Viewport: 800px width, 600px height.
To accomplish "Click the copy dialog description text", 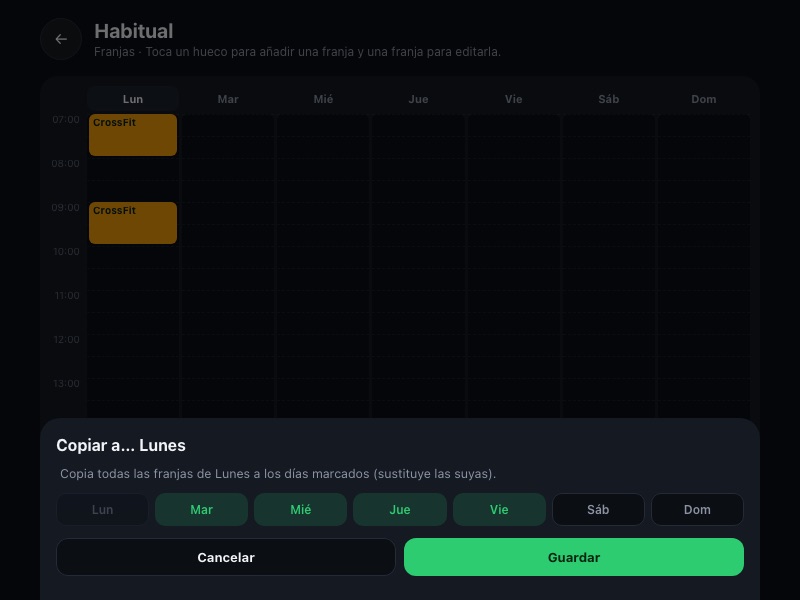I will point(278,473).
